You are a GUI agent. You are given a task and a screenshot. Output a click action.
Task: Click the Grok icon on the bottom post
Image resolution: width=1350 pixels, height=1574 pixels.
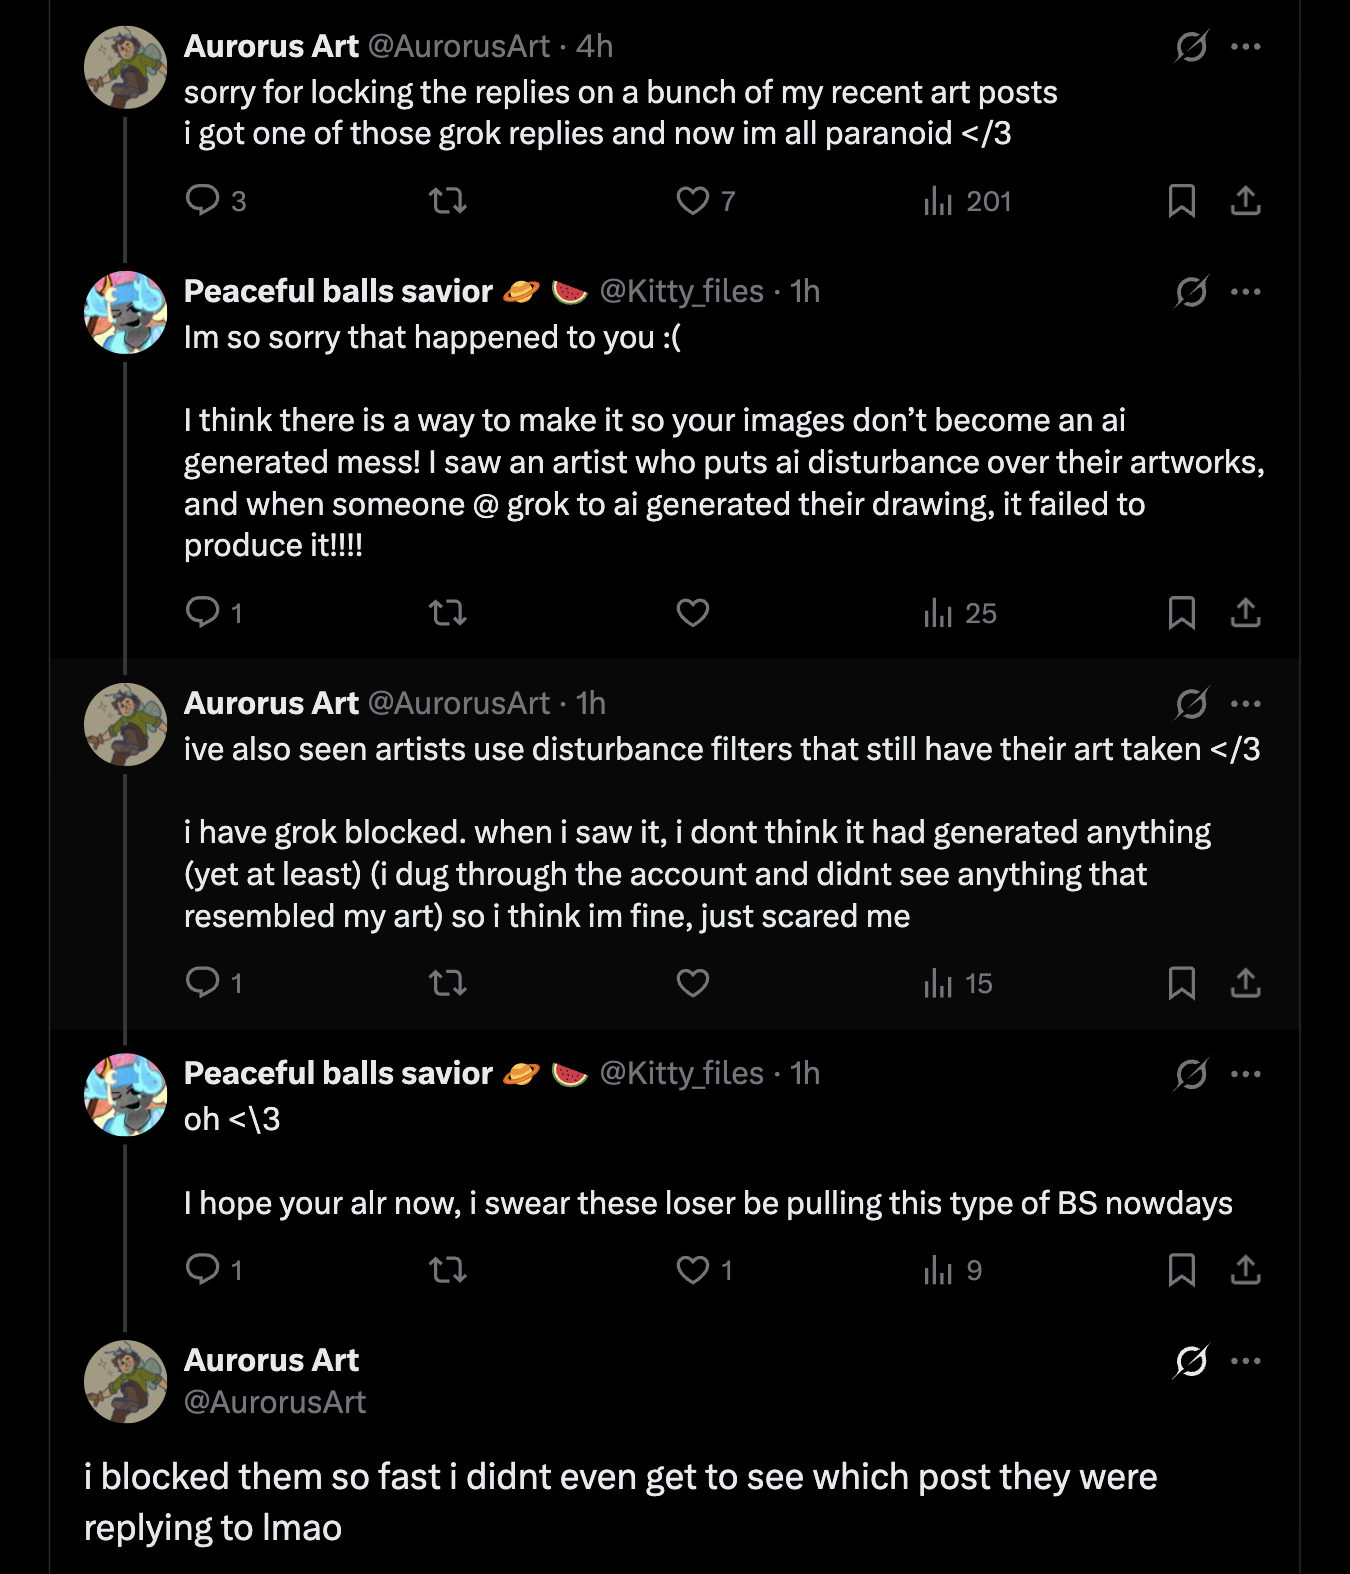tap(1191, 1361)
